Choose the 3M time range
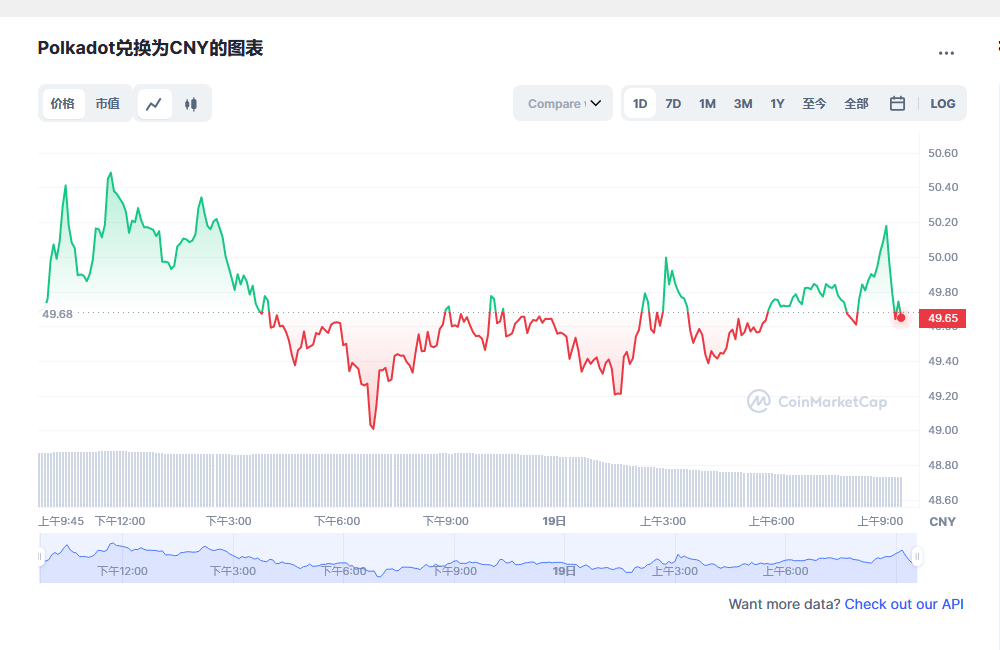 click(743, 103)
